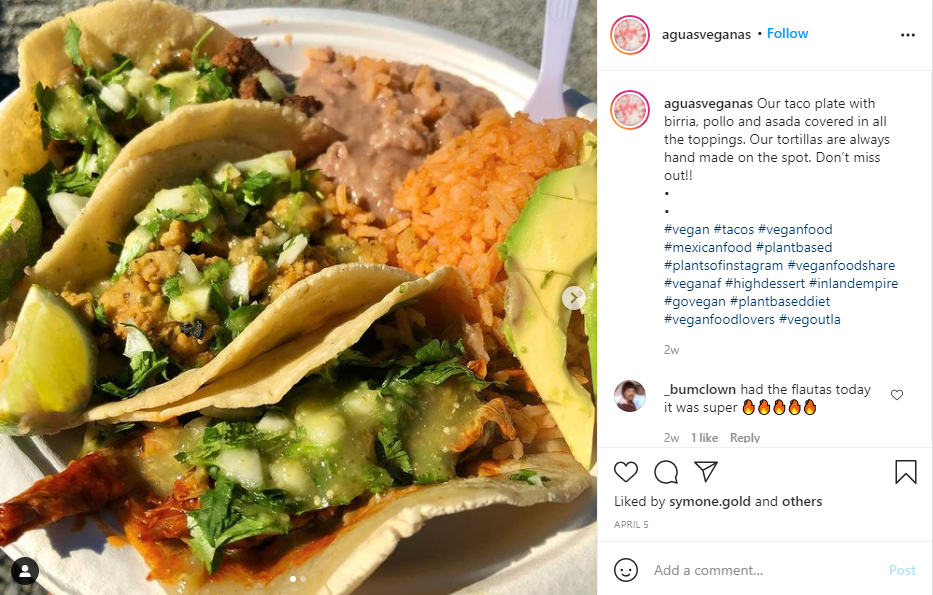
Task: Open the comment bubble icon
Action: (666, 472)
